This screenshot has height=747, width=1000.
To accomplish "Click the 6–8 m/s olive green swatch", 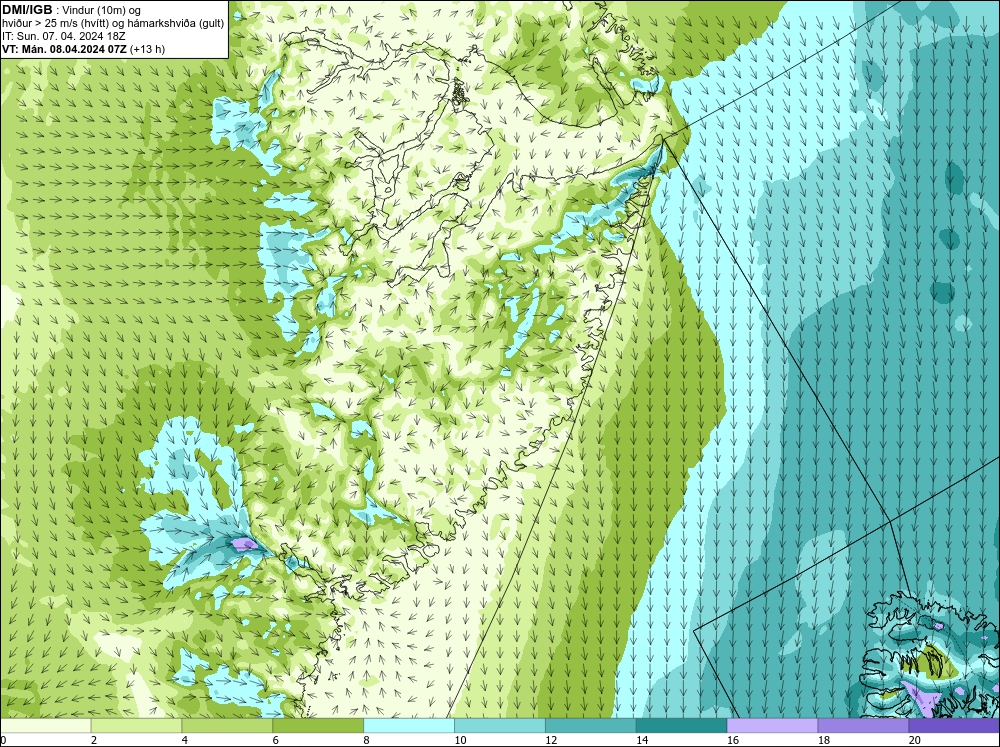I will (x=318, y=726).
